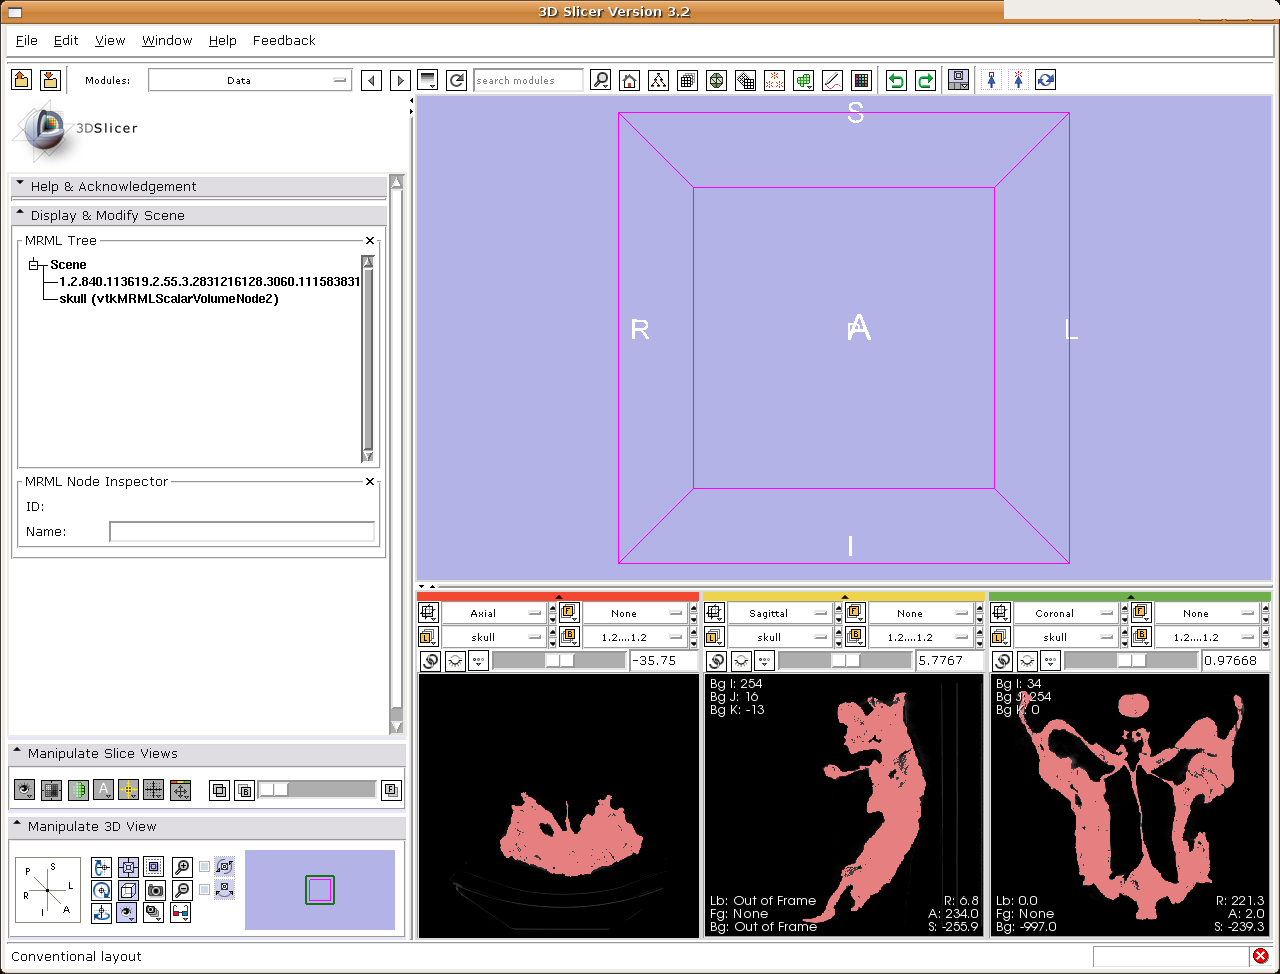Image resolution: width=1280 pixels, height=974 pixels.
Task: Open the Sagittal orientation dropdown
Action: [779, 613]
